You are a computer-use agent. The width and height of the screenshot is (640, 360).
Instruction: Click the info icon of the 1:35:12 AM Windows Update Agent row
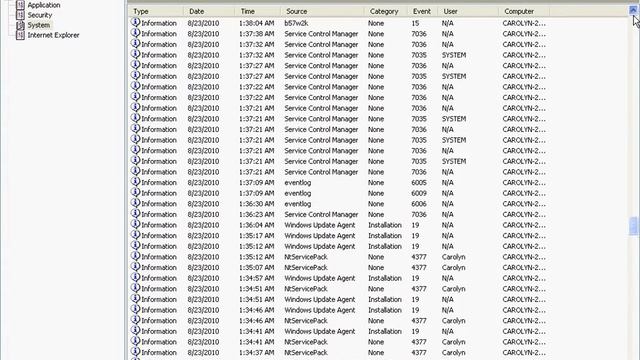(x=135, y=246)
